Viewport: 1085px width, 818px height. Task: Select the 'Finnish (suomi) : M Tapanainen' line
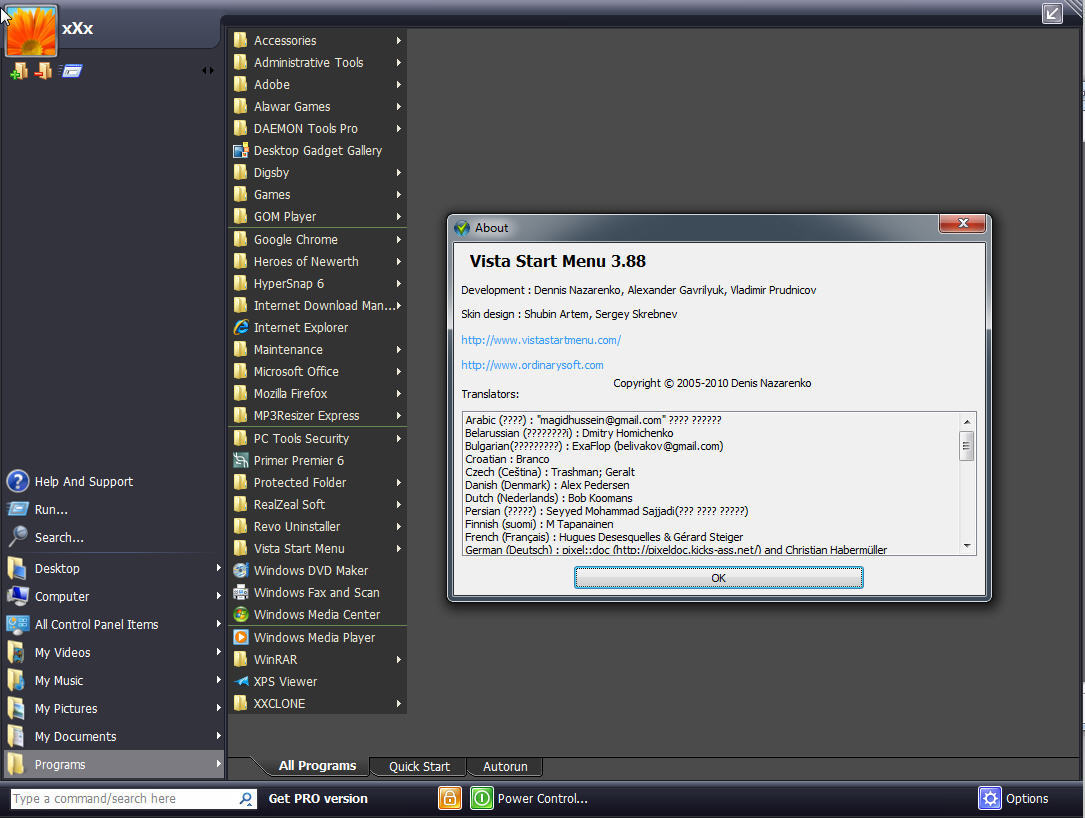pos(539,524)
